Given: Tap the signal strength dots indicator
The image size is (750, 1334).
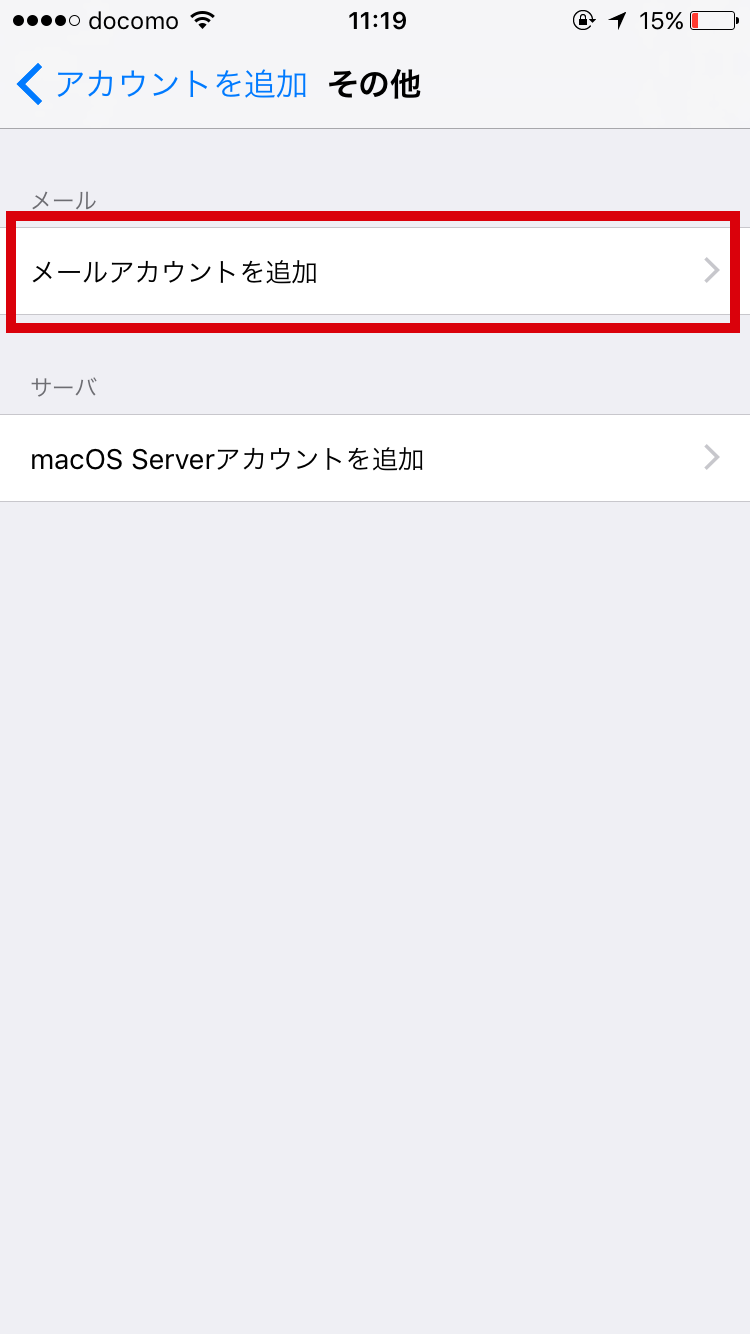Looking at the screenshot, I should pos(47,21).
